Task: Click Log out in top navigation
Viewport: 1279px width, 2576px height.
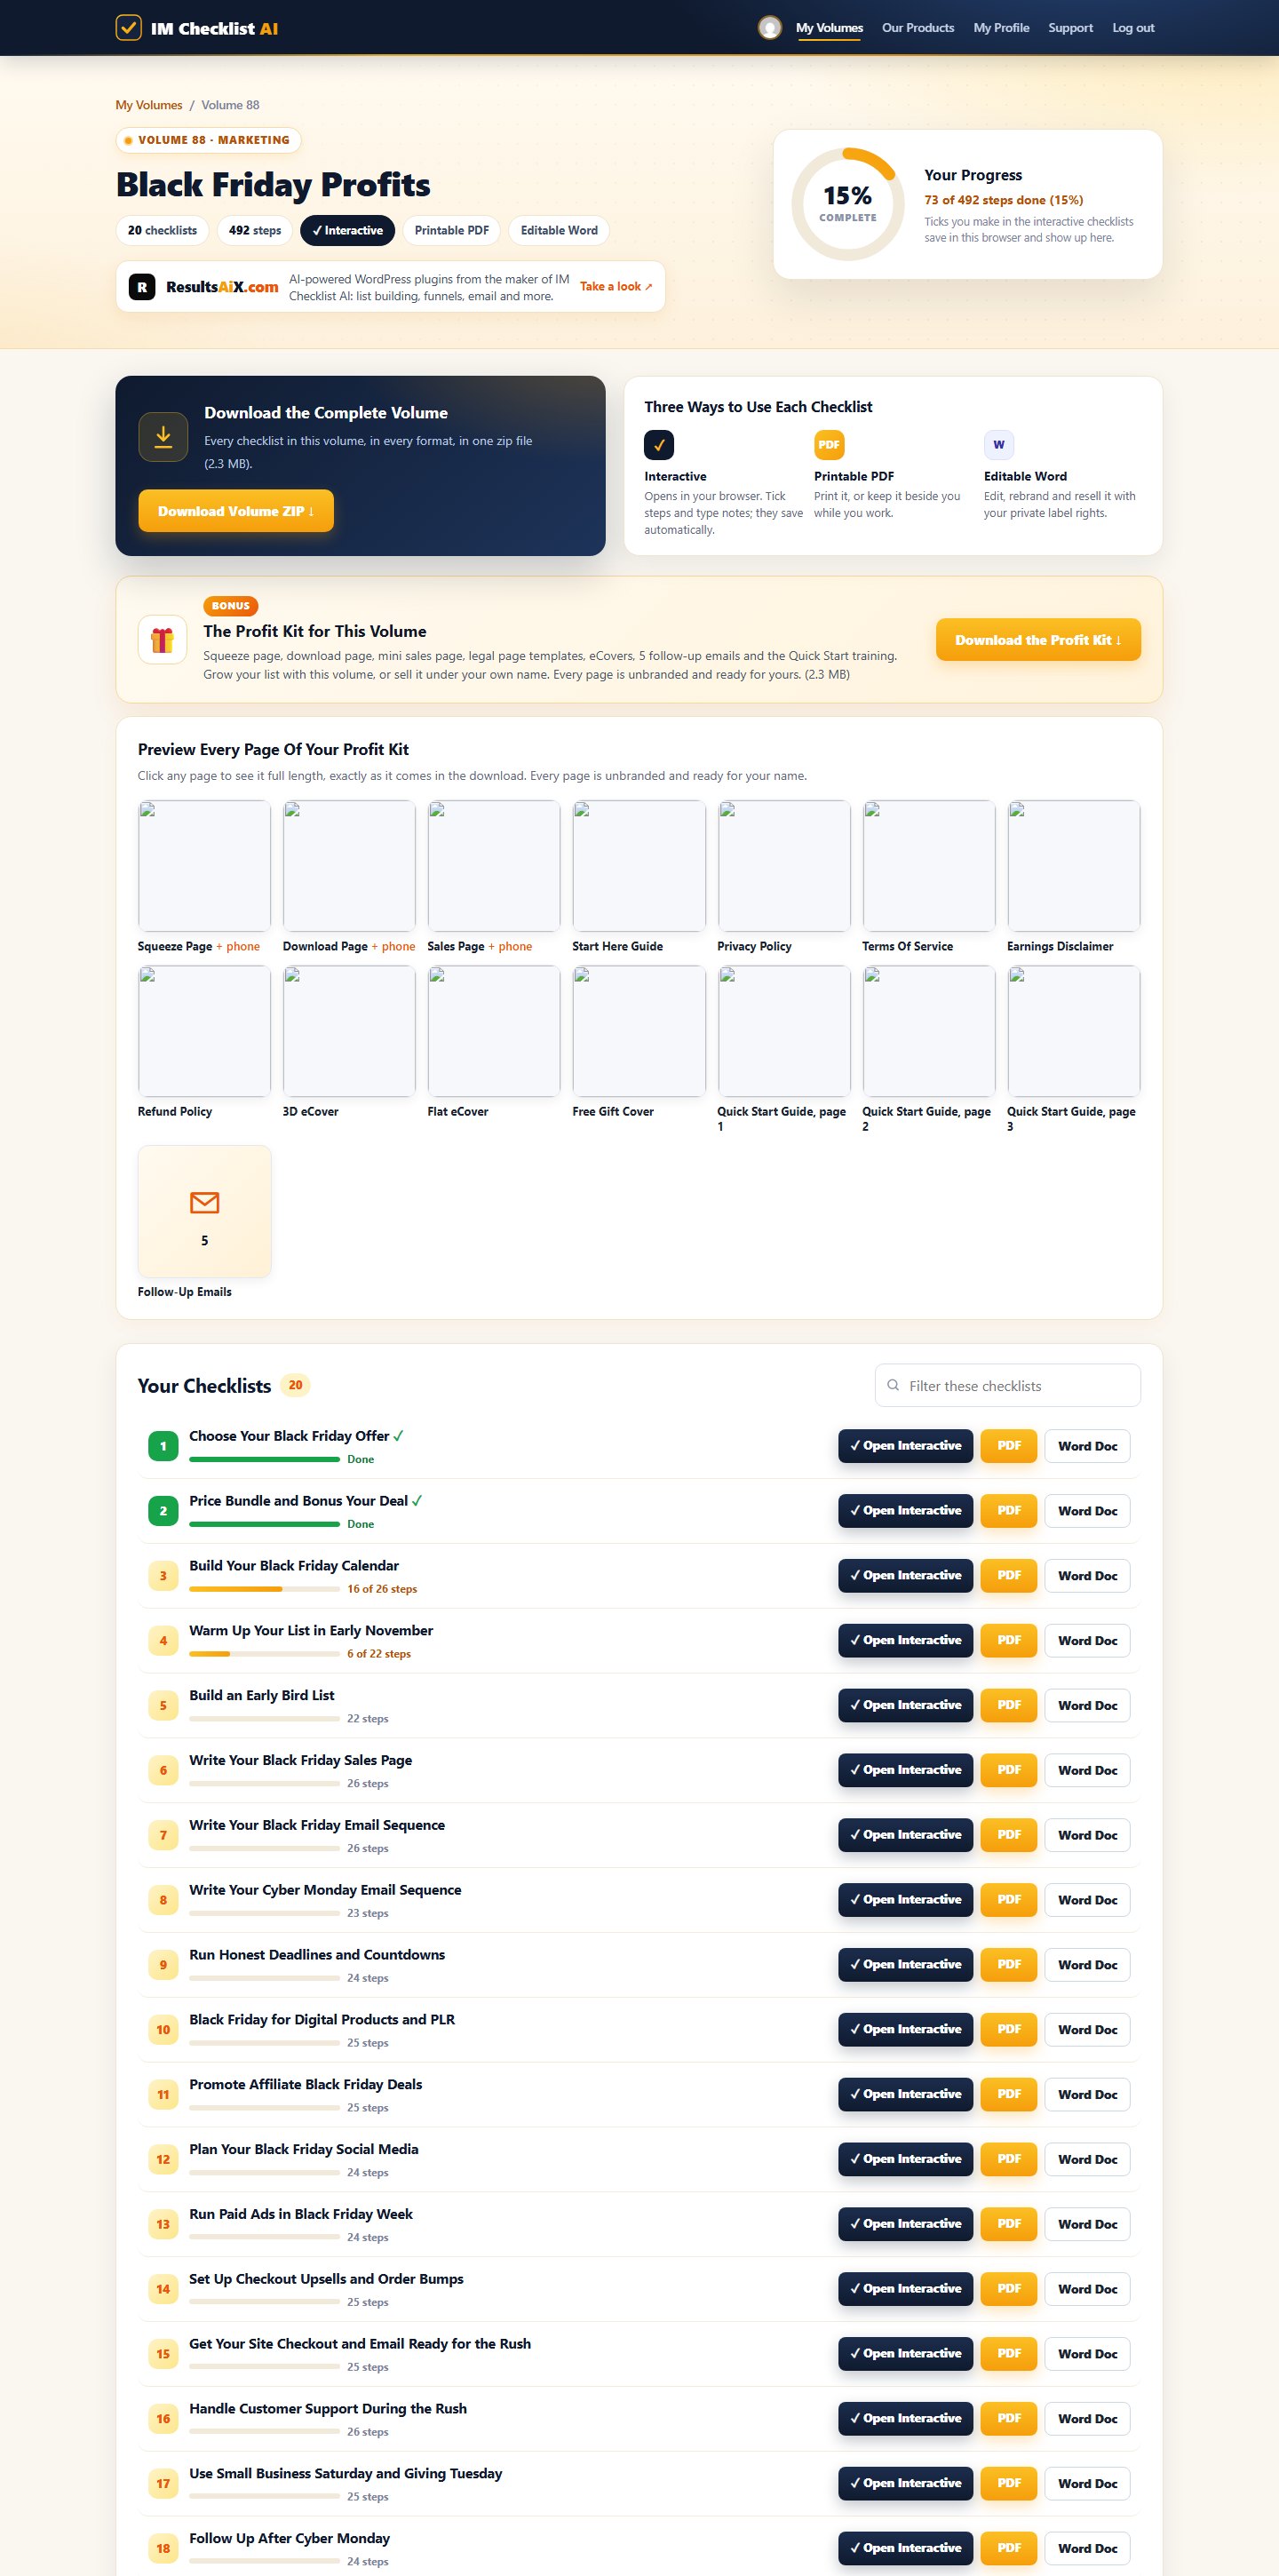Action: pyautogui.click(x=1133, y=28)
